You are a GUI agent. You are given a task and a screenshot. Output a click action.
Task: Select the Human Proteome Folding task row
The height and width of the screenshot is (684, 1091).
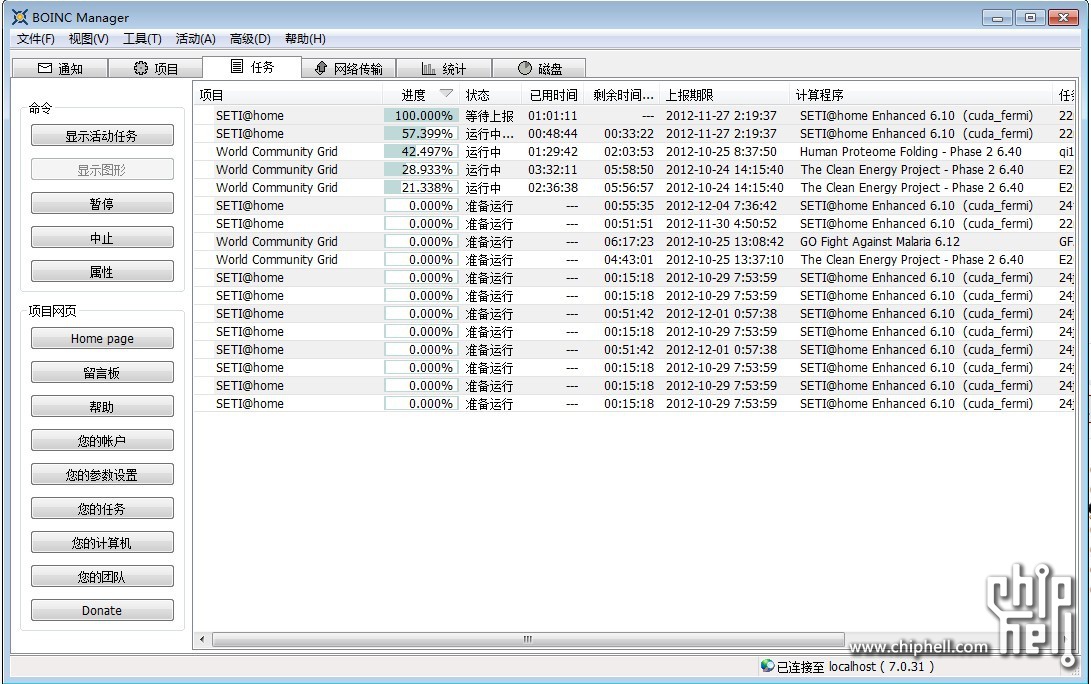(x=635, y=152)
